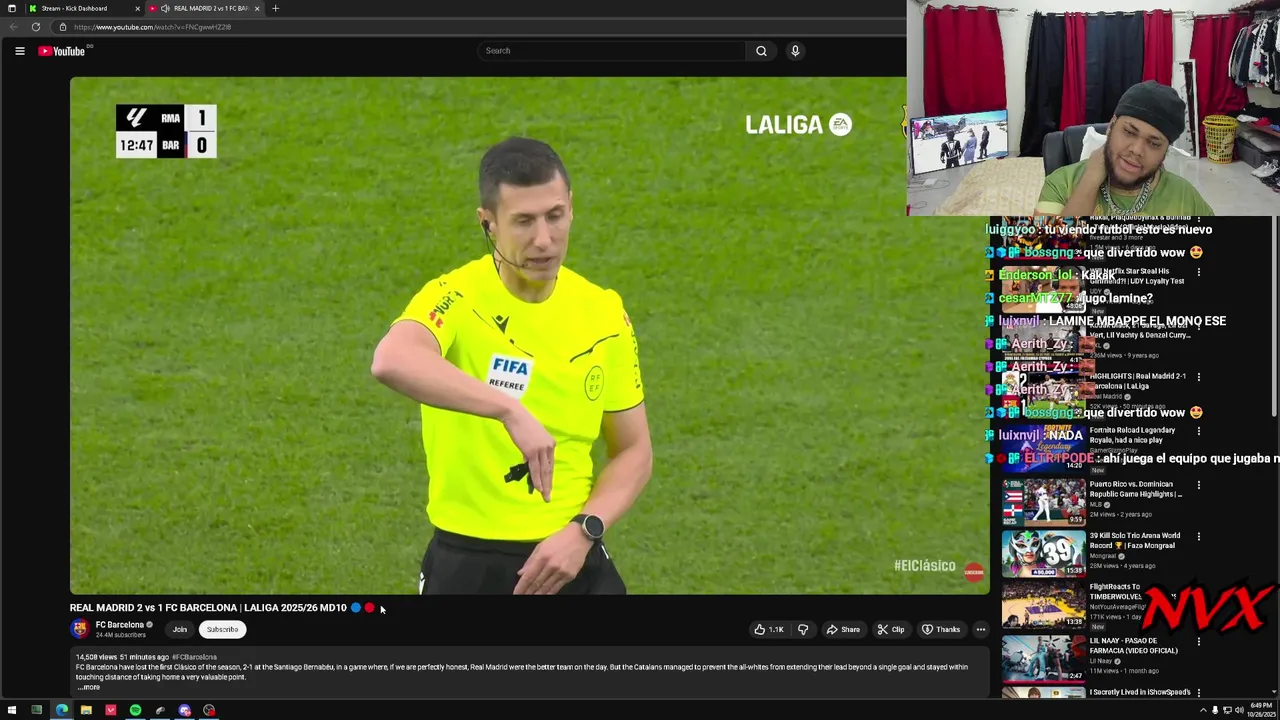The width and height of the screenshot is (1280, 720).
Task: Click the Join membership button
Action: tap(180, 629)
